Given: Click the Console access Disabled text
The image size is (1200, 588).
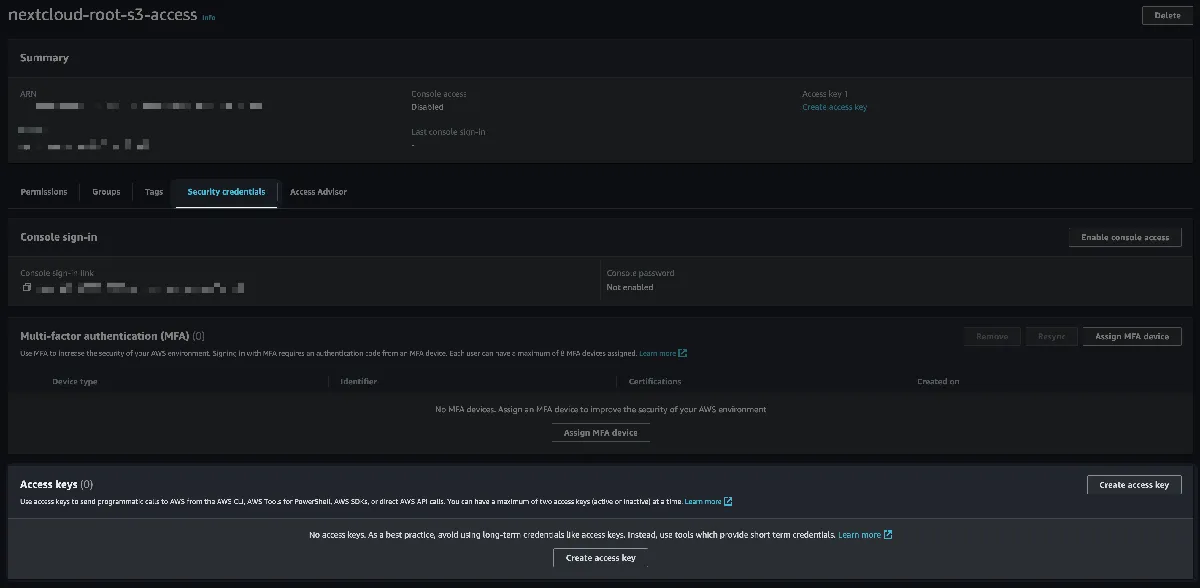Looking at the screenshot, I should point(427,107).
